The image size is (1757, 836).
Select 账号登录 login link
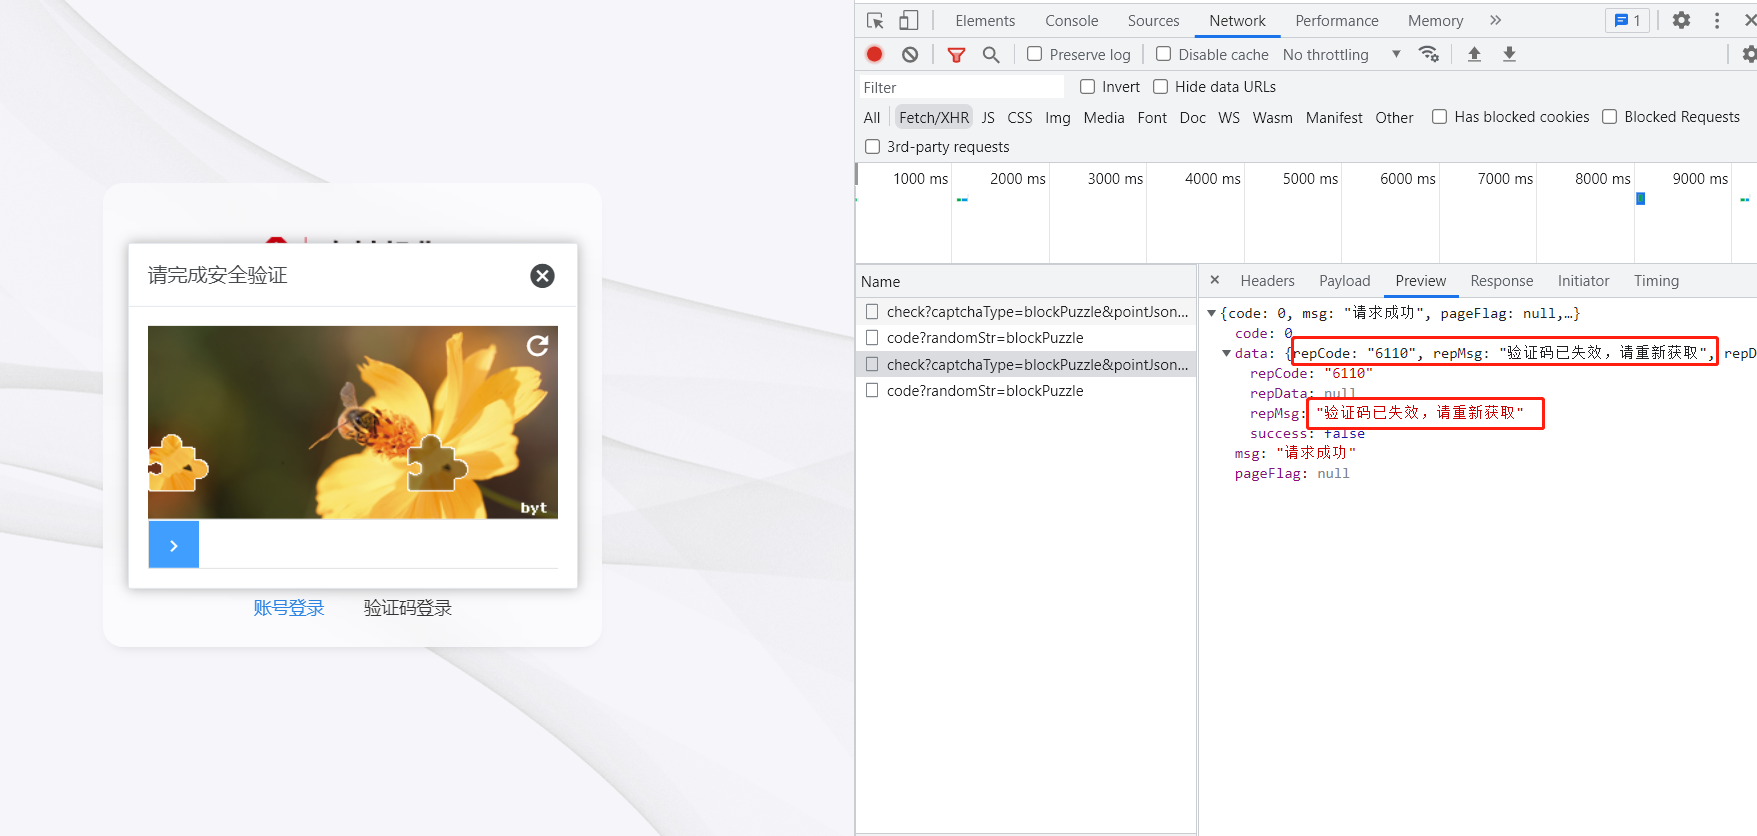tap(289, 608)
